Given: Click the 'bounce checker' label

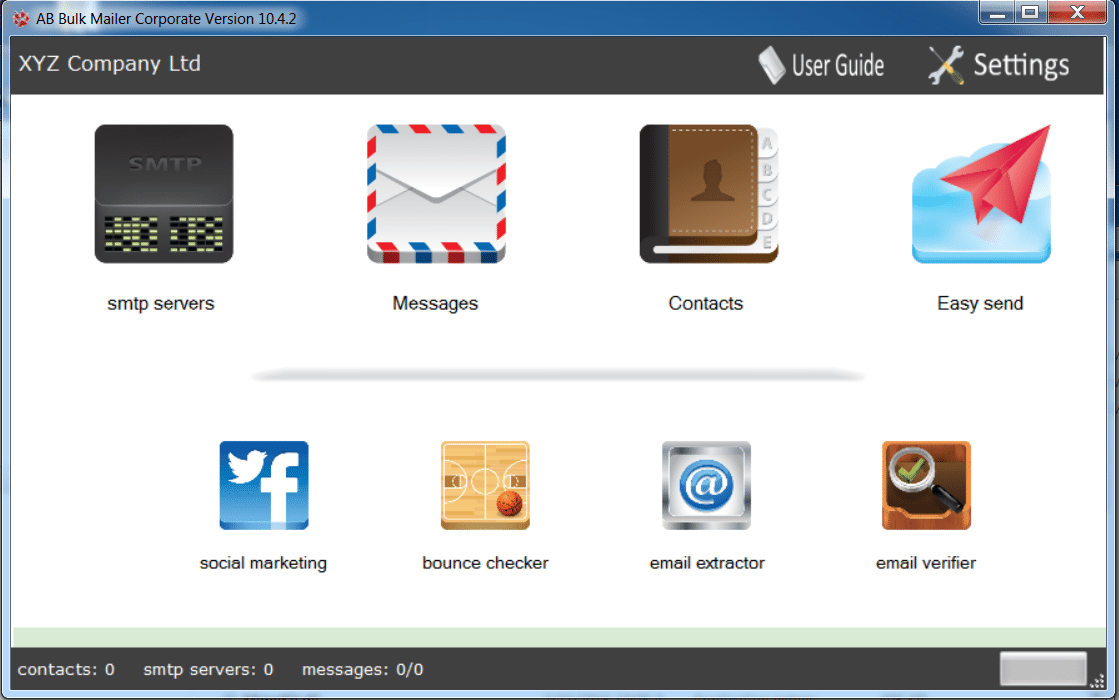Looking at the screenshot, I should click(x=485, y=563).
